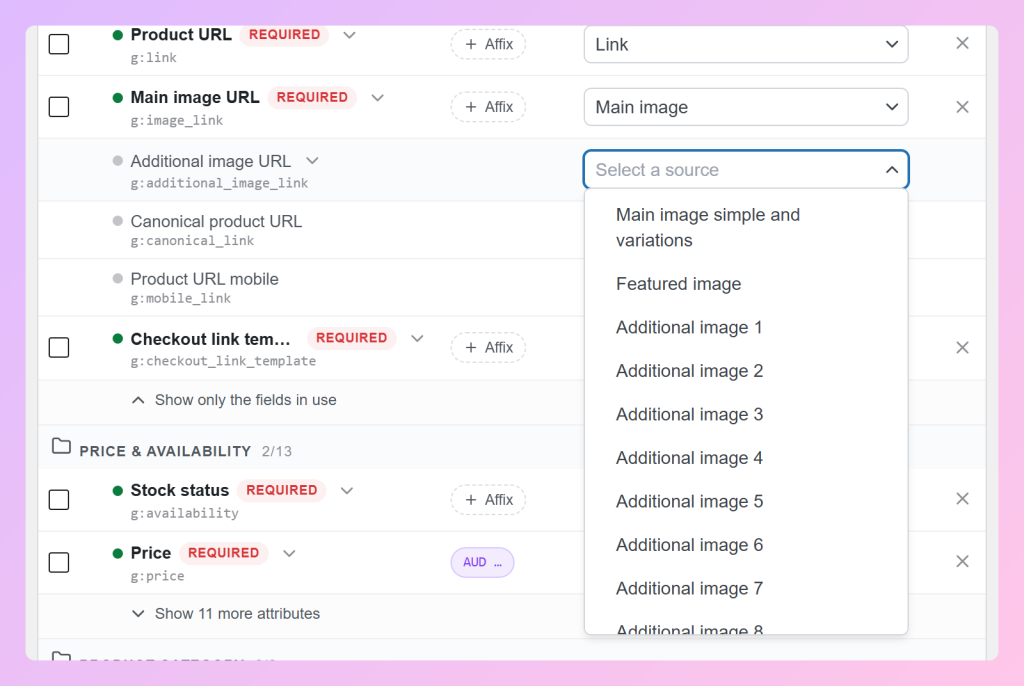Click the g:additional_image_link tag text
The image size is (1024, 686).
[219, 183]
